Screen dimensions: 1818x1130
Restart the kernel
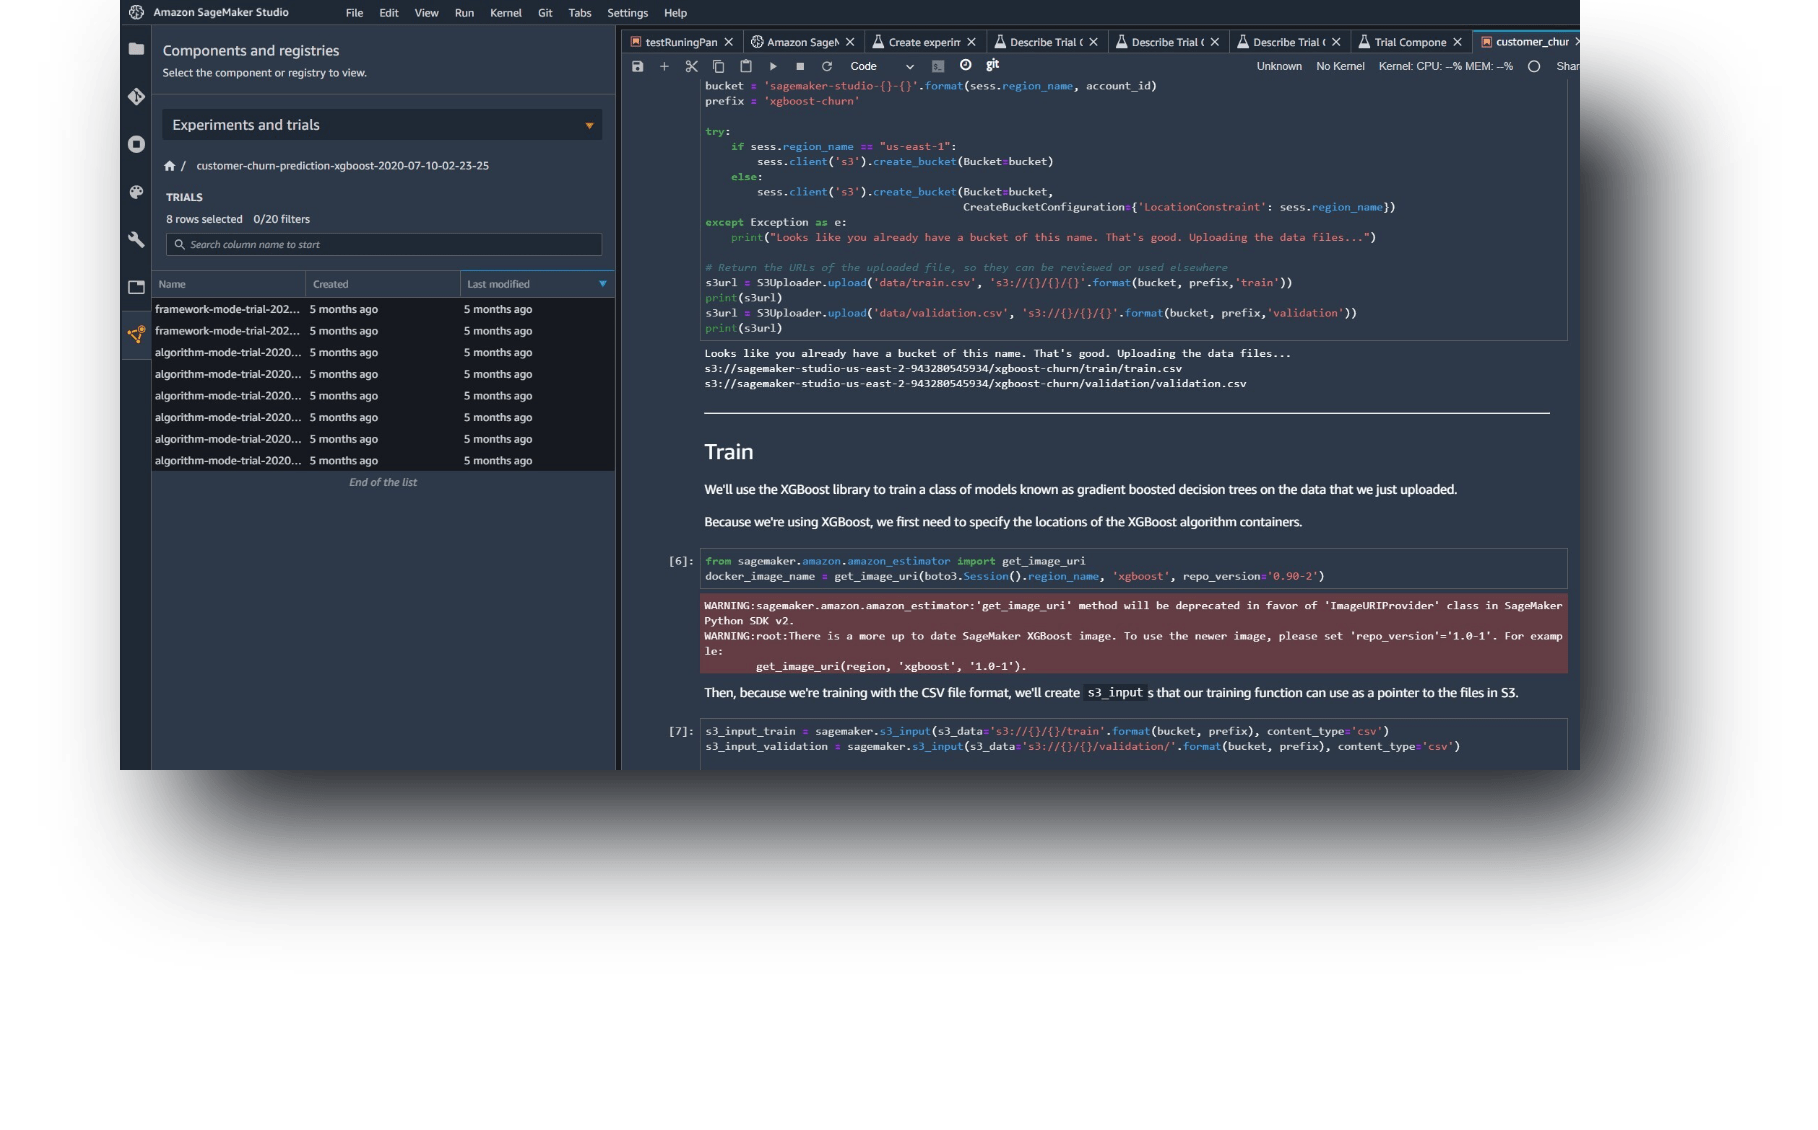pyautogui.click(x=827, y=66)
